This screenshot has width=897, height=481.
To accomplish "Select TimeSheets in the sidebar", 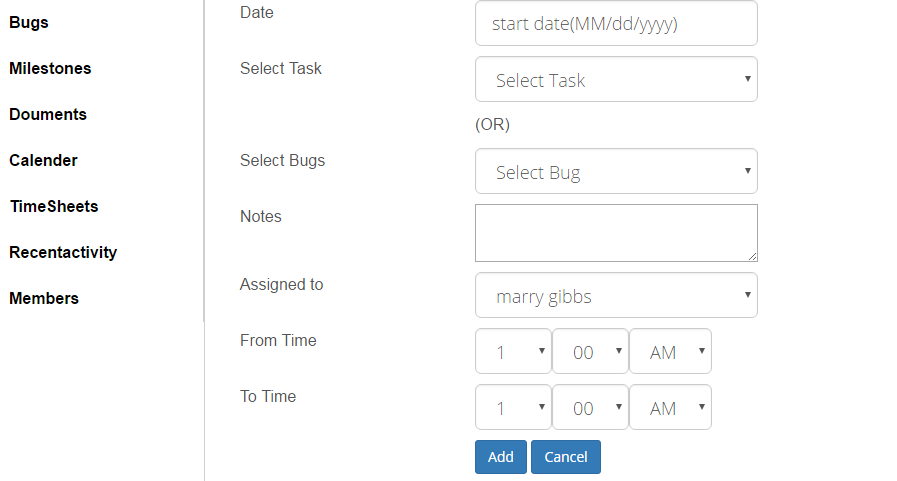I will point(54,206).
